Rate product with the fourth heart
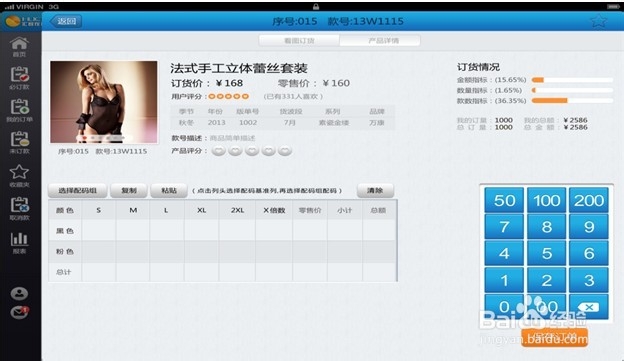Viewport: 624px width, 361px height. tap(269, 151)
